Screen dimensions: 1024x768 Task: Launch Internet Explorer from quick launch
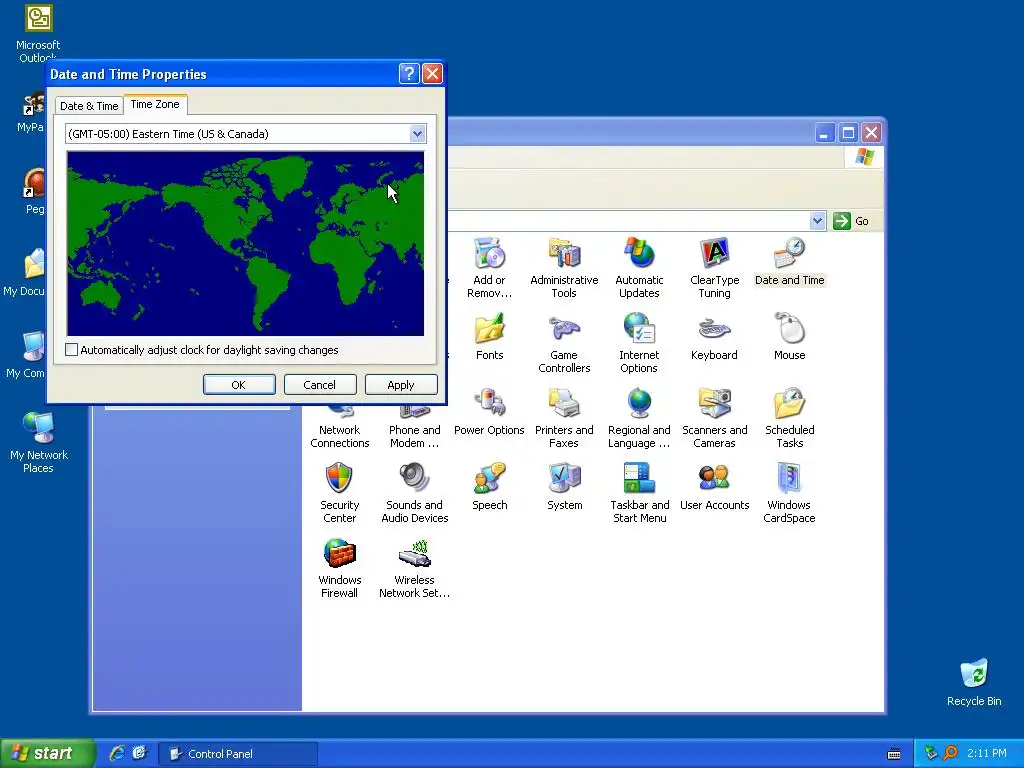tap(118, 753)
